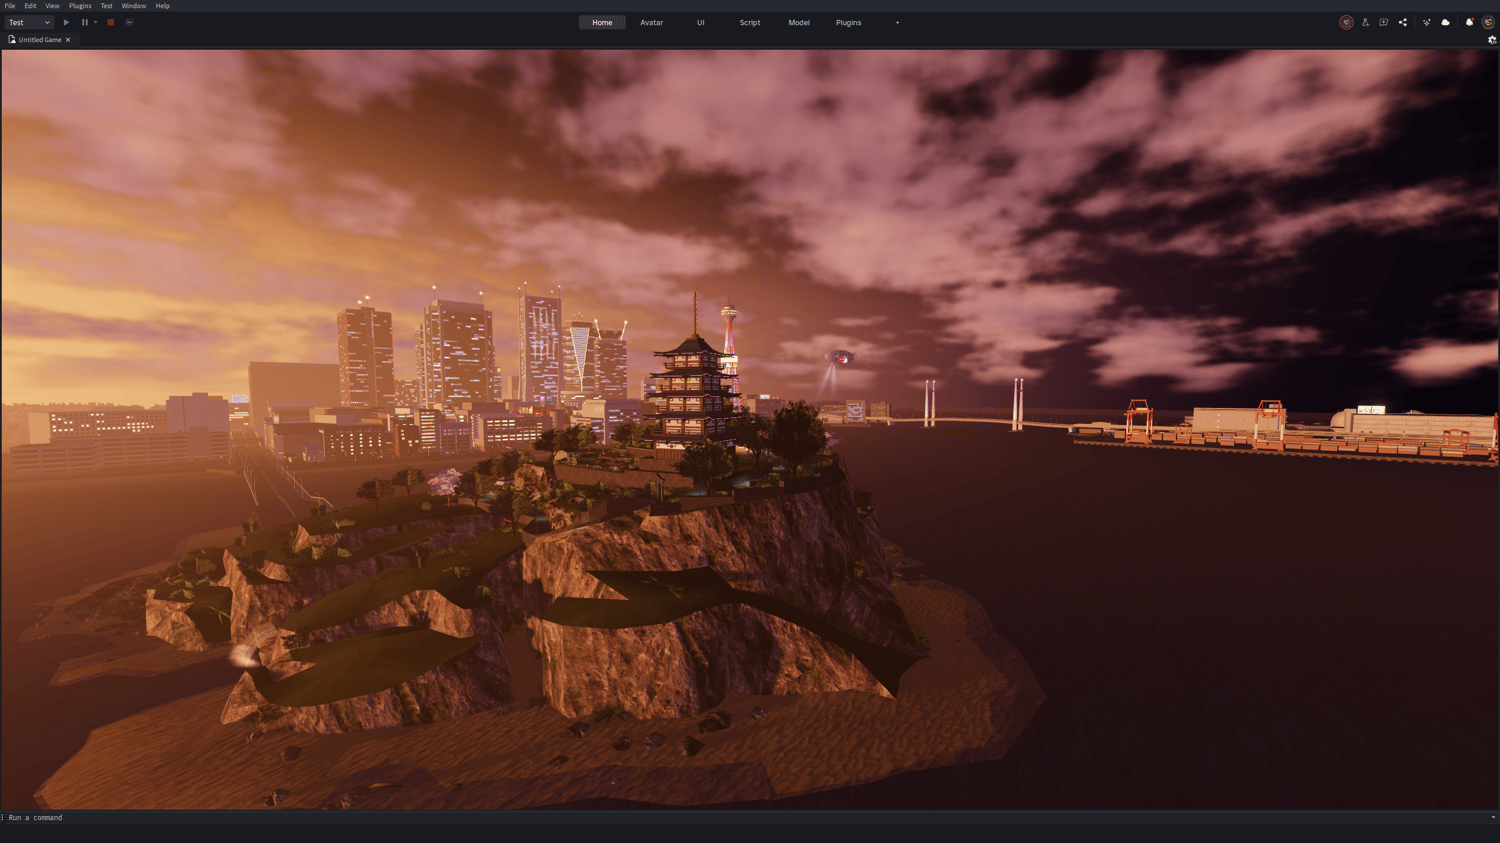Image resolution: width=1500 pixels, height=843 pixels.
Task: Open the Window menu
Action: (134, 6)
